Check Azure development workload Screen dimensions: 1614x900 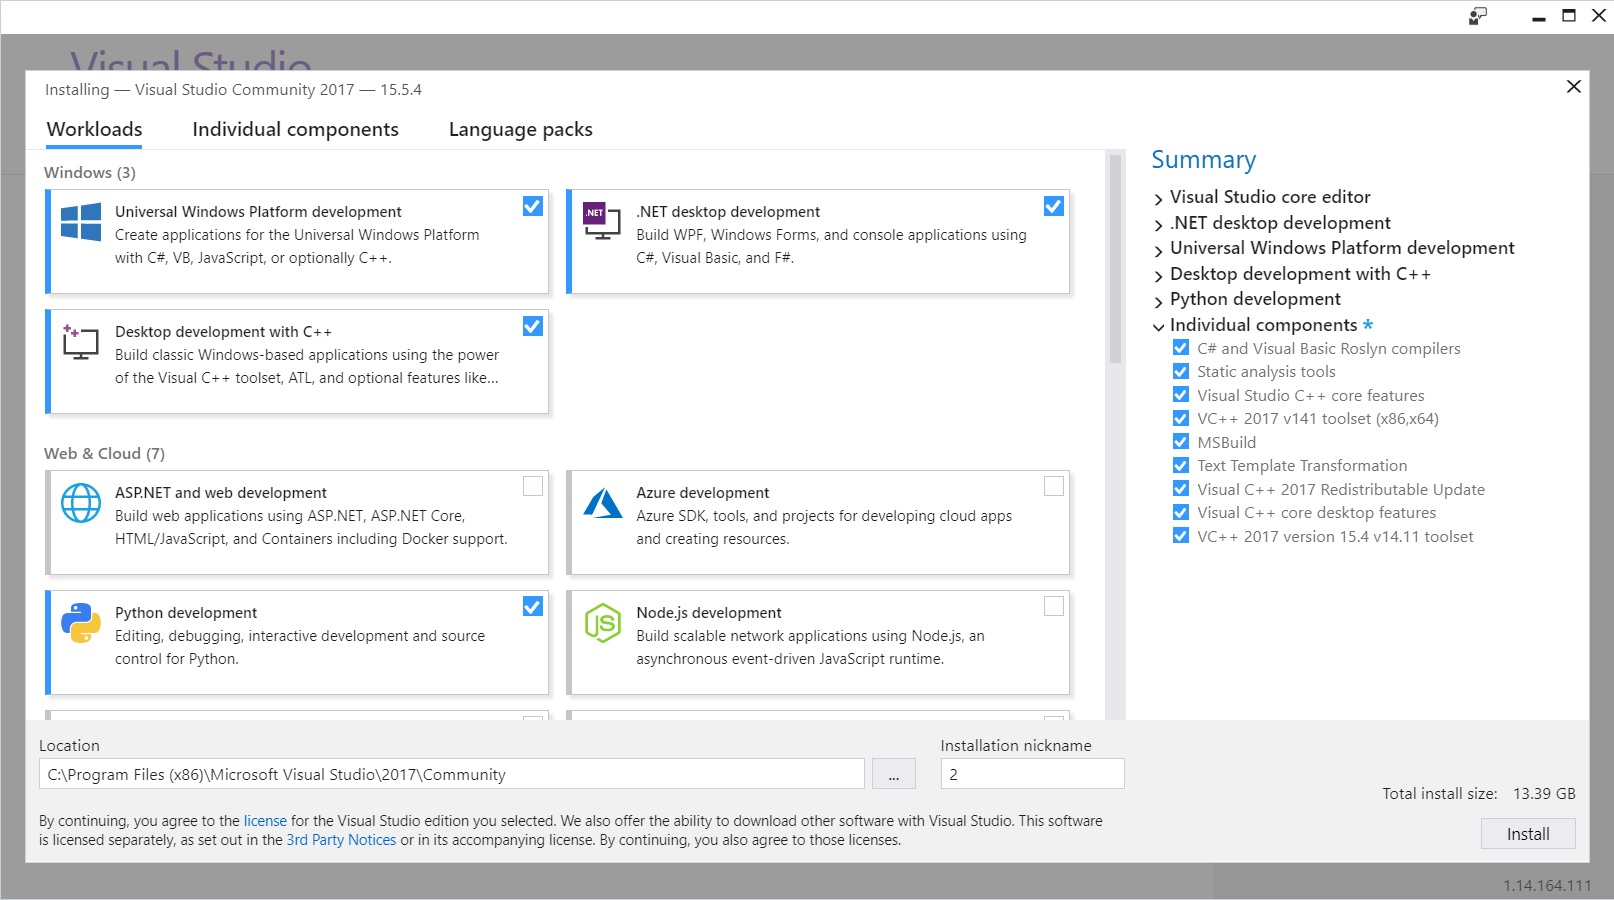1054,486
